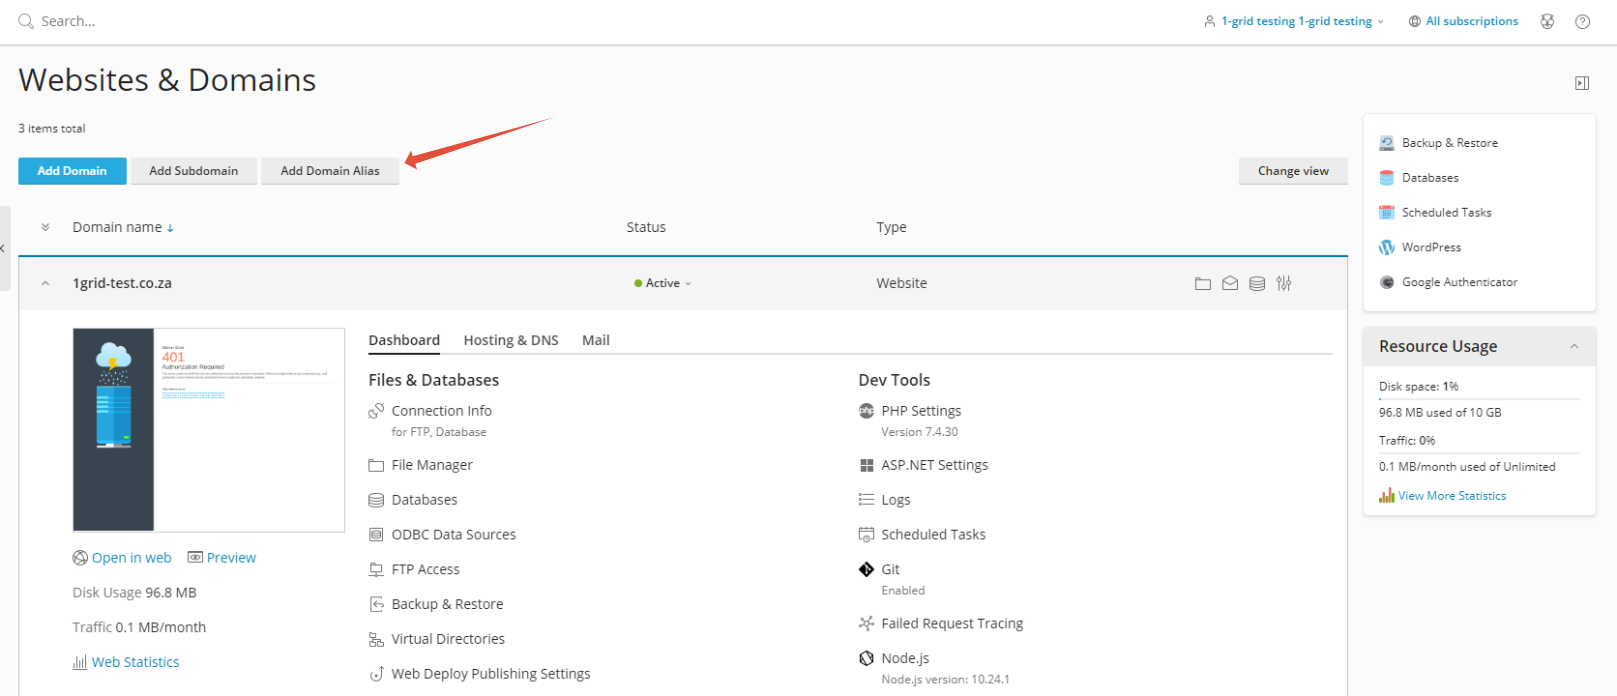Open the user account dropdown 1-grid testing

(x=1294, y=21)
